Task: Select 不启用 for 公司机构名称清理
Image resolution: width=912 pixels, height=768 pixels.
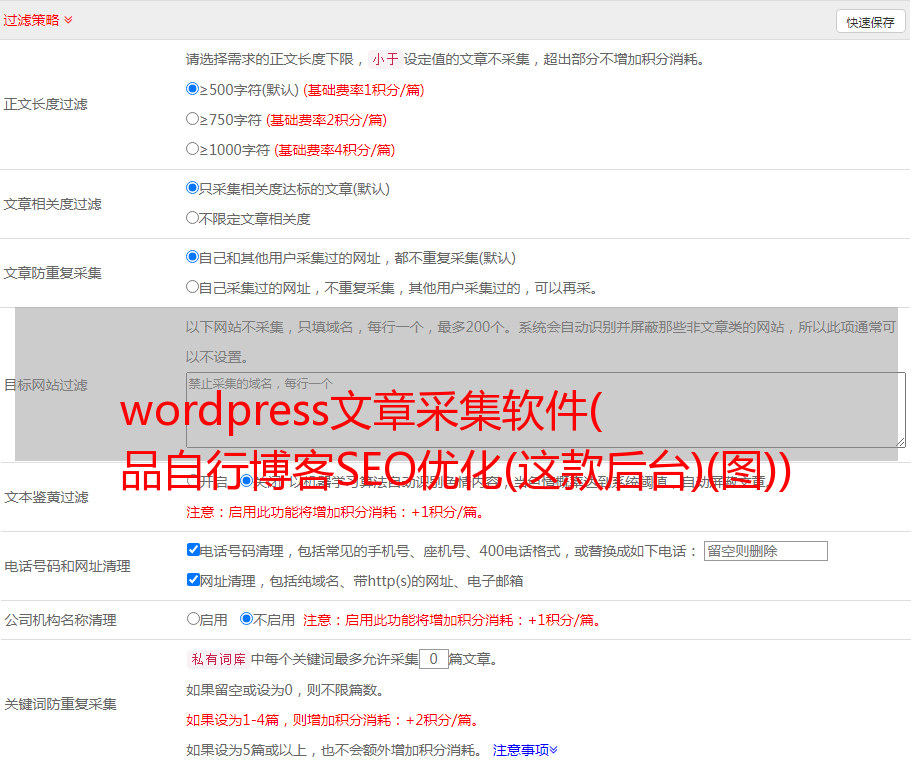Action: click(246, 619)
